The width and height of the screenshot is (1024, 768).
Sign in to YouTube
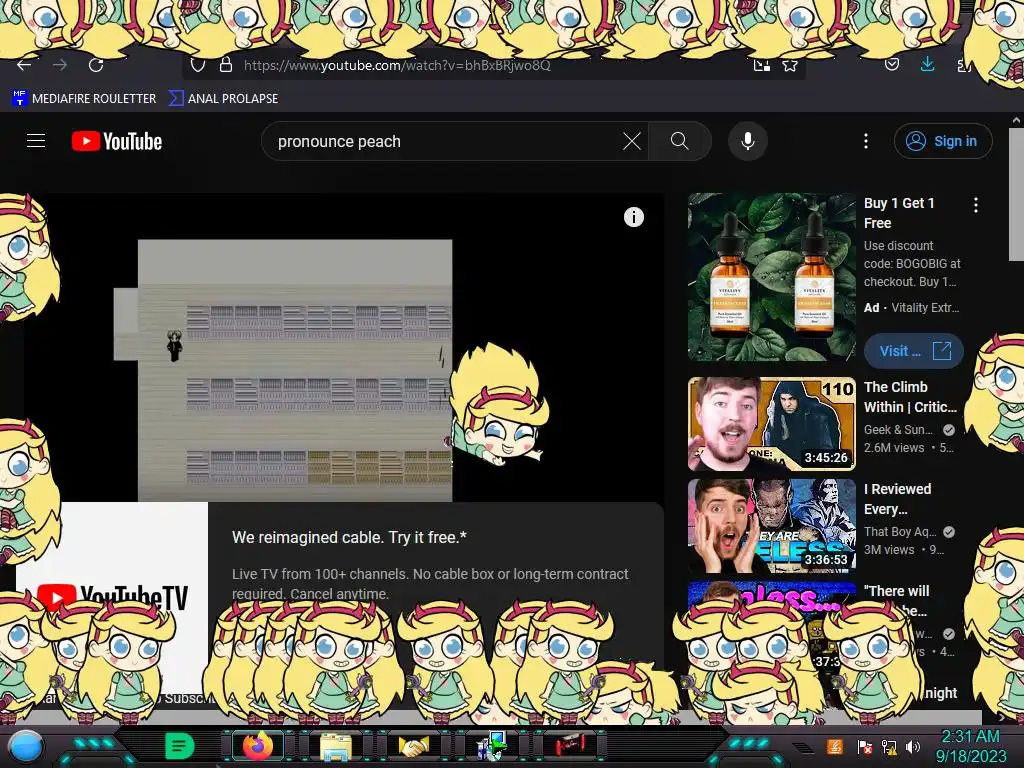click(x=943, y=141)
